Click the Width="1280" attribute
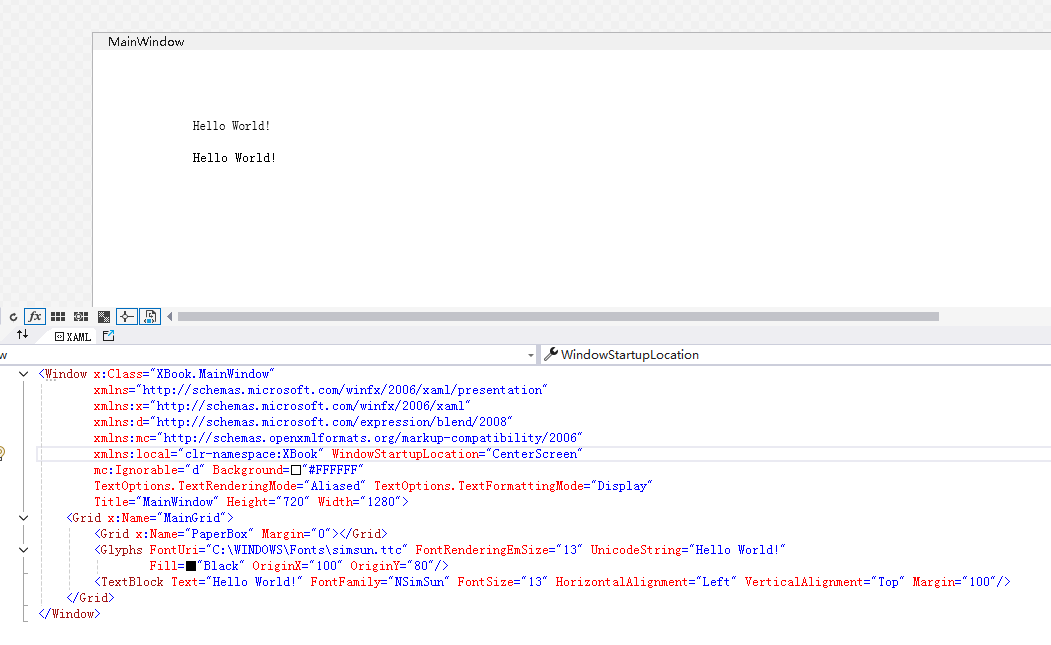The width and height of the screenshot is (1051, 645). (359, 503)
